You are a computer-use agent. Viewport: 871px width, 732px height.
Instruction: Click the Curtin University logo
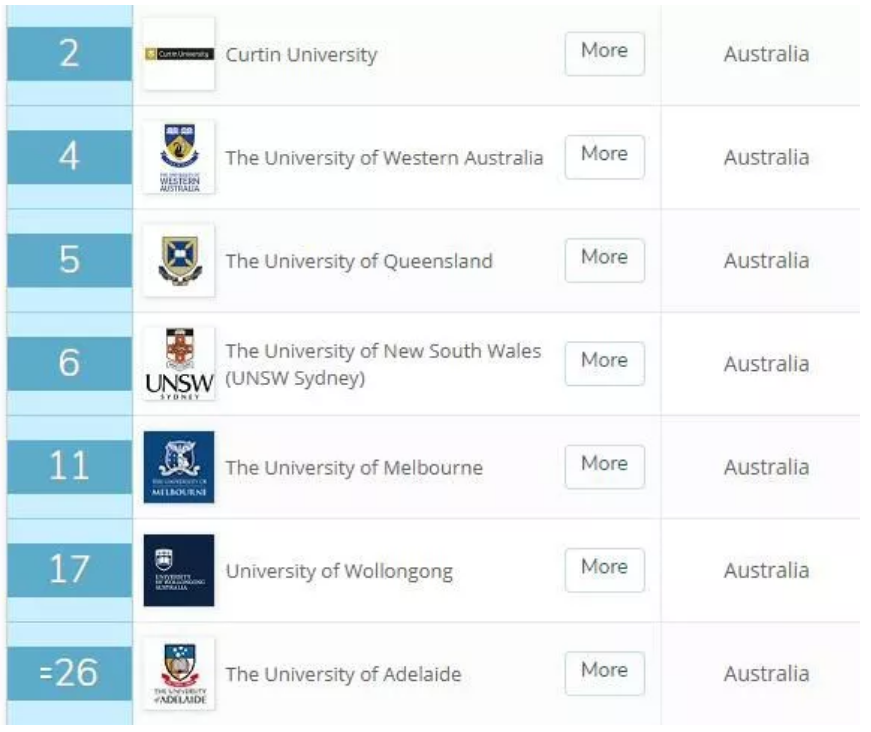pyautogui.click(x=178, y=54)
